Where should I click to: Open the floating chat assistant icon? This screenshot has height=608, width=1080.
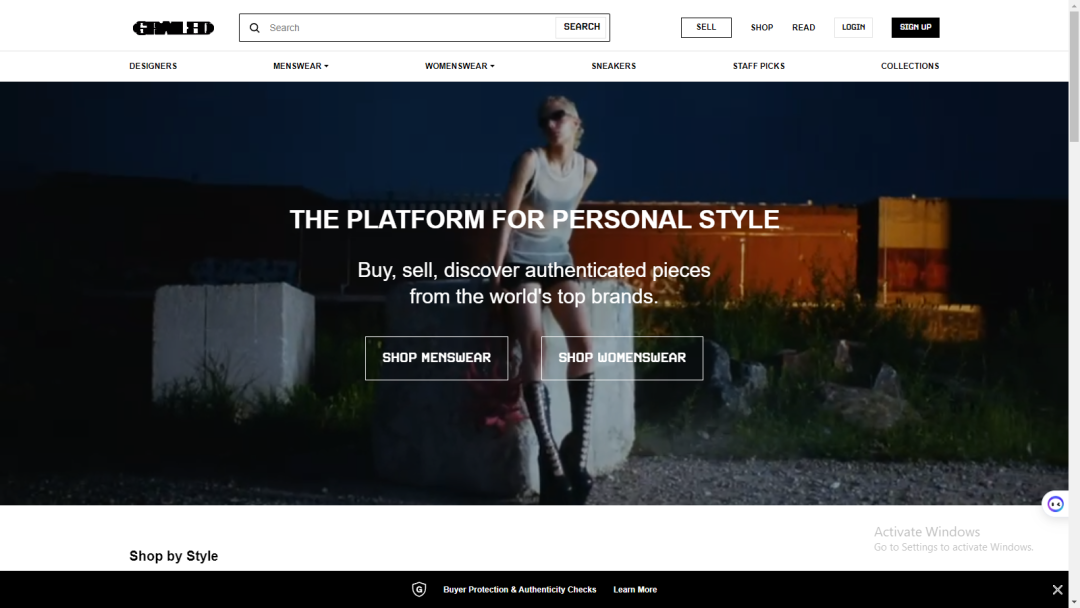1055,504
